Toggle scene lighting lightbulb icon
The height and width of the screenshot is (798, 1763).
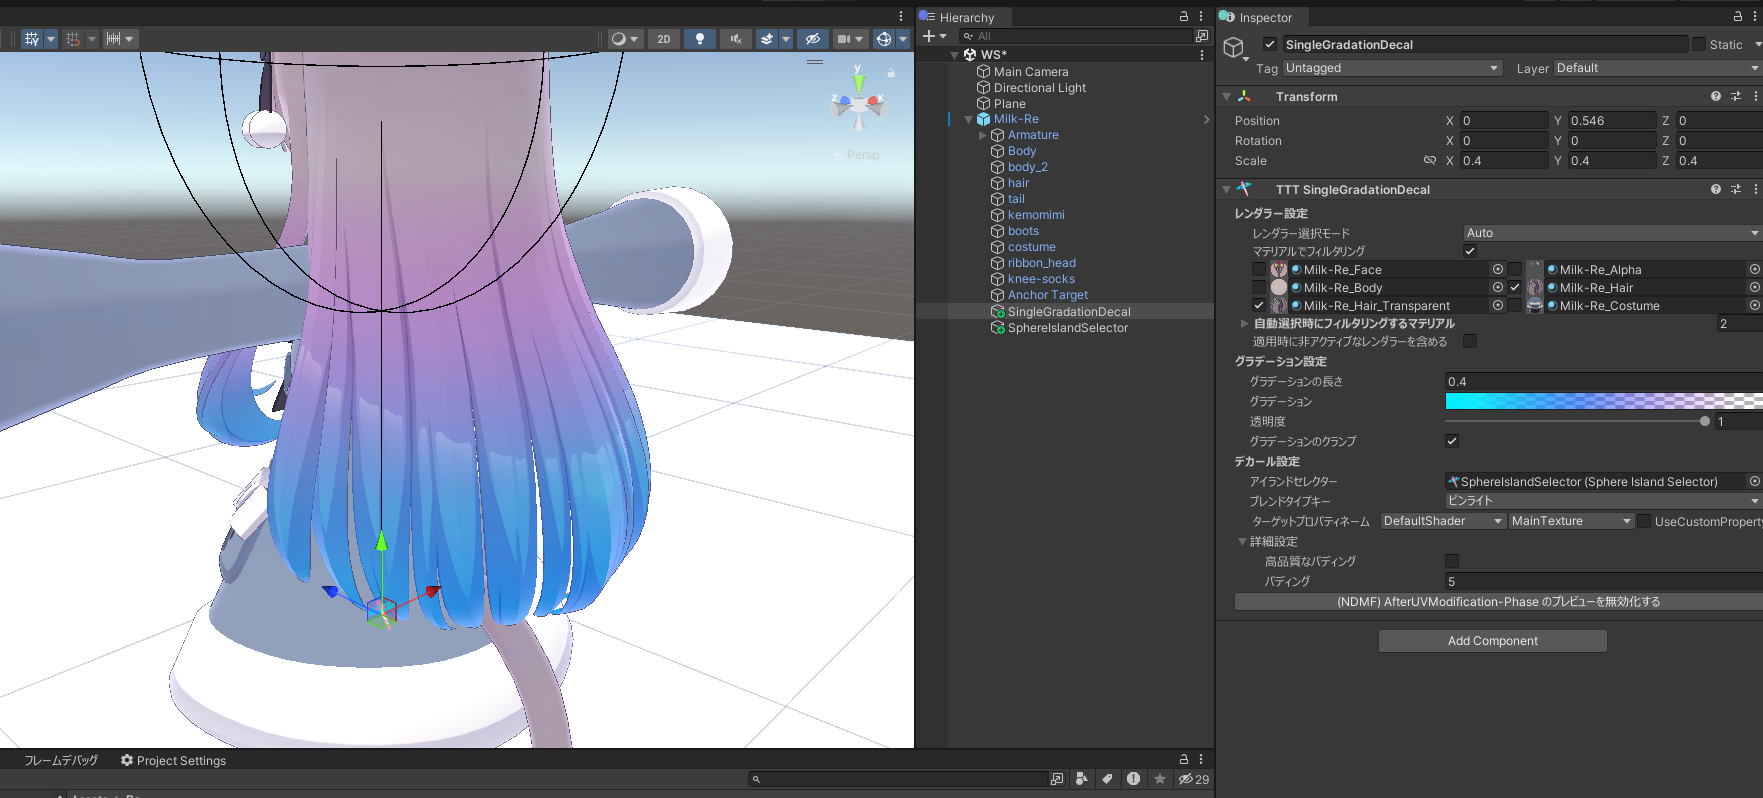[699, 39]
